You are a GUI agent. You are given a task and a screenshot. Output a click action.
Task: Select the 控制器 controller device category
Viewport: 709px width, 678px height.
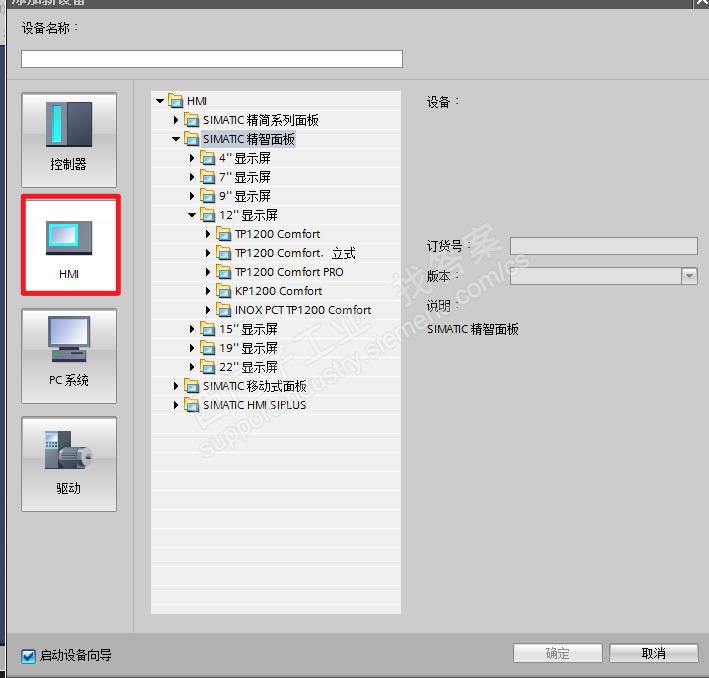tap(69, 140)
